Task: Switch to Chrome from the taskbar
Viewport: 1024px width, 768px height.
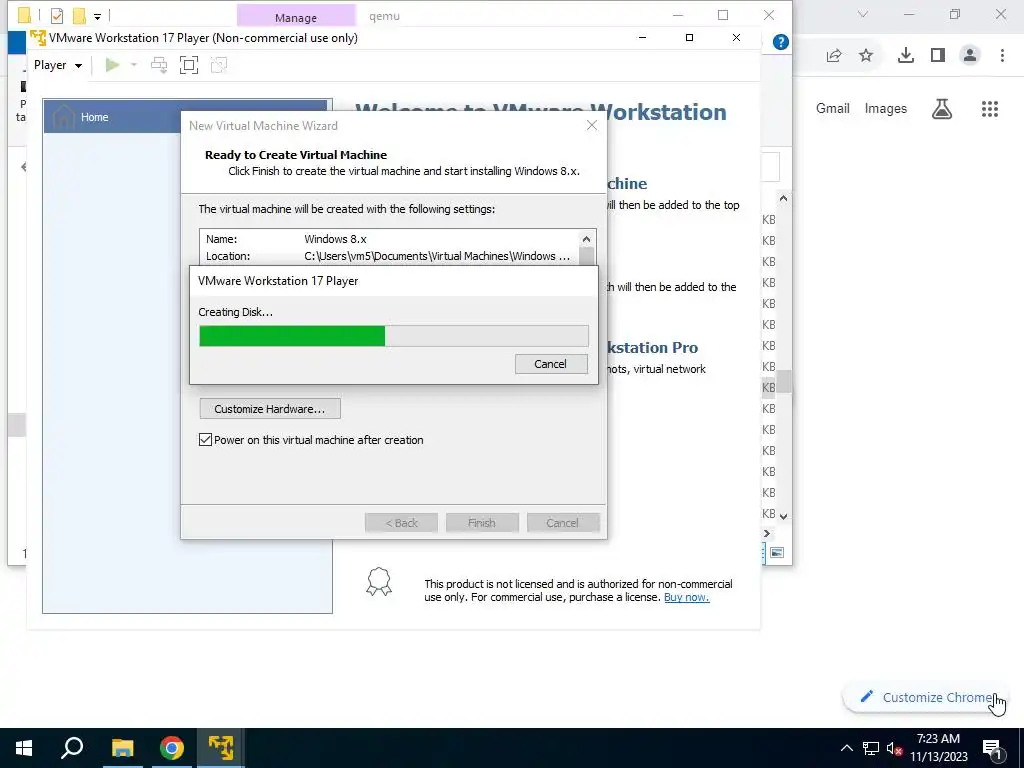Action: point(171,748)
